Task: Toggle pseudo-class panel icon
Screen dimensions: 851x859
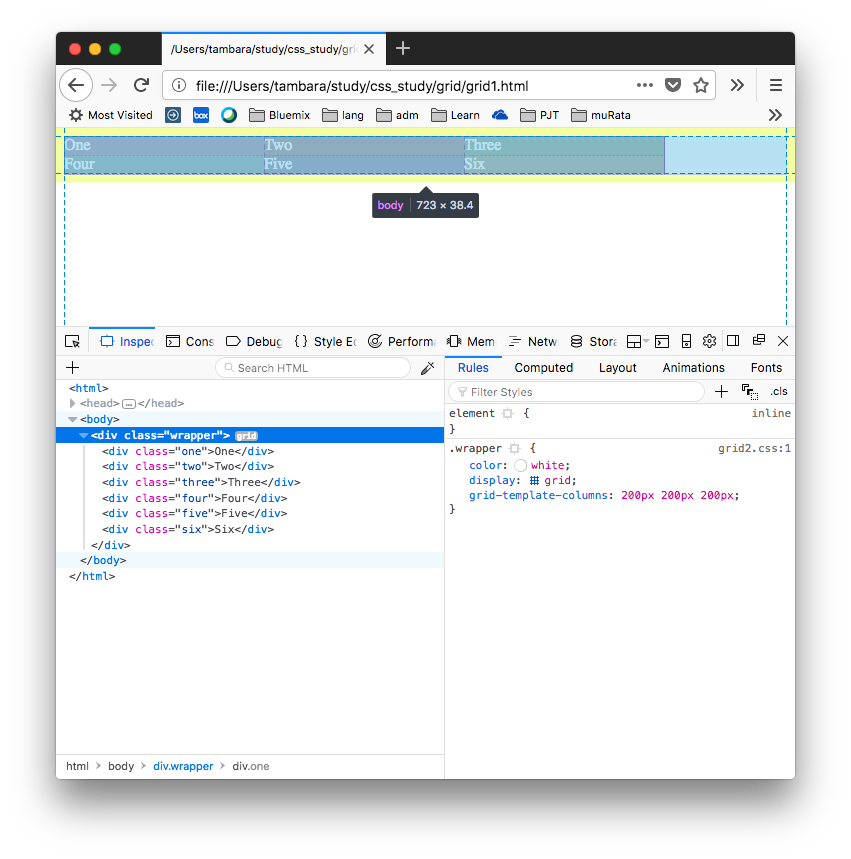Action: tap(750, 392)
